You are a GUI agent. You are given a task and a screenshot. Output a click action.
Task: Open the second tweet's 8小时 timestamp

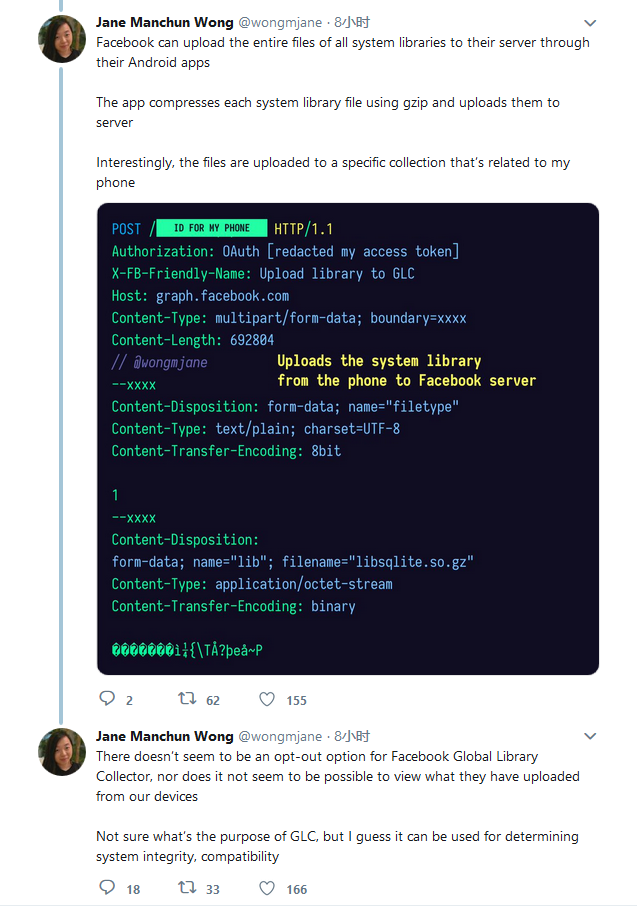pos(352,736)
